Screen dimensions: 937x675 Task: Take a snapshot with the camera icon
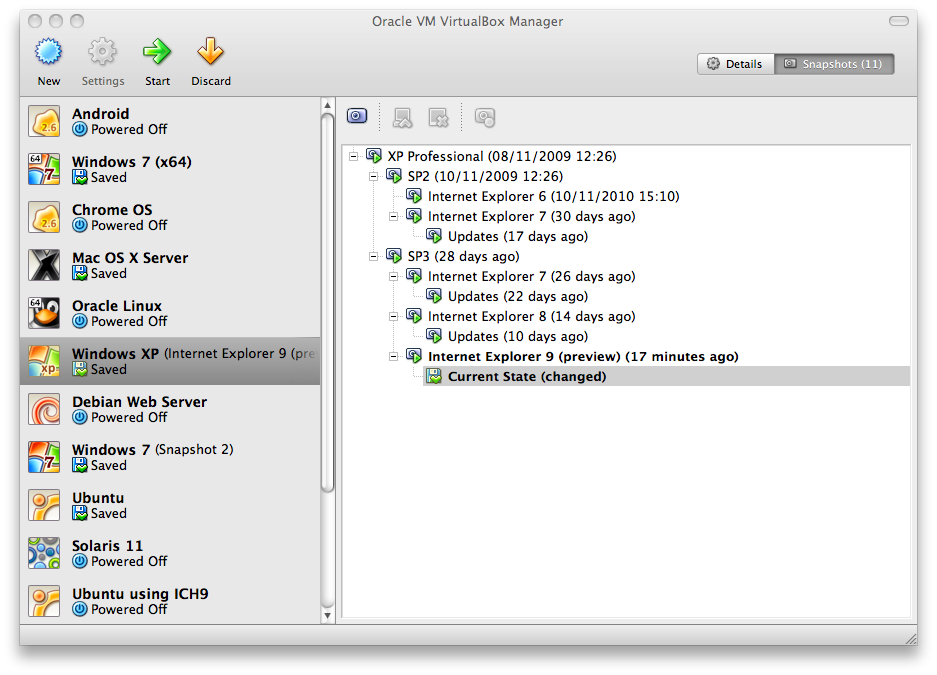pos(357,117)
